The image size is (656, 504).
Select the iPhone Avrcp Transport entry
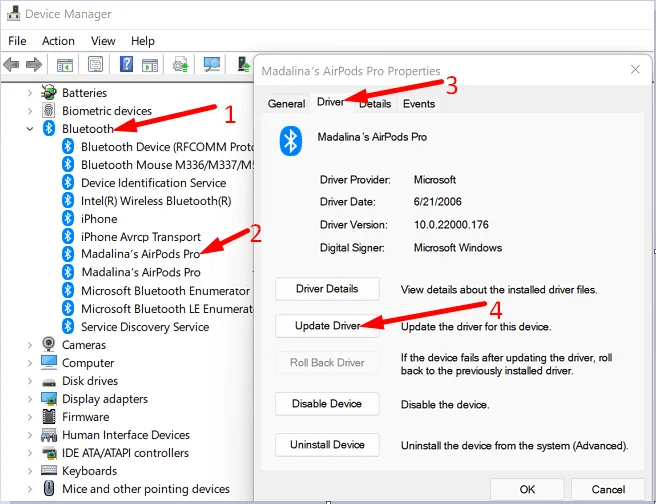coord(141,237)
